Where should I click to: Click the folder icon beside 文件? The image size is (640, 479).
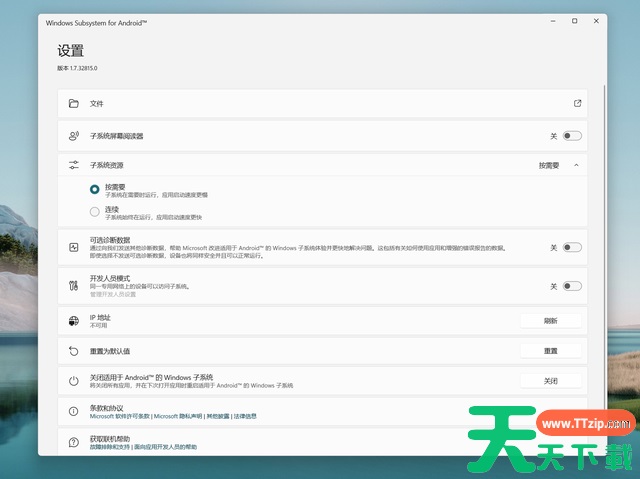pyautogui.click(x=73, y=104)
